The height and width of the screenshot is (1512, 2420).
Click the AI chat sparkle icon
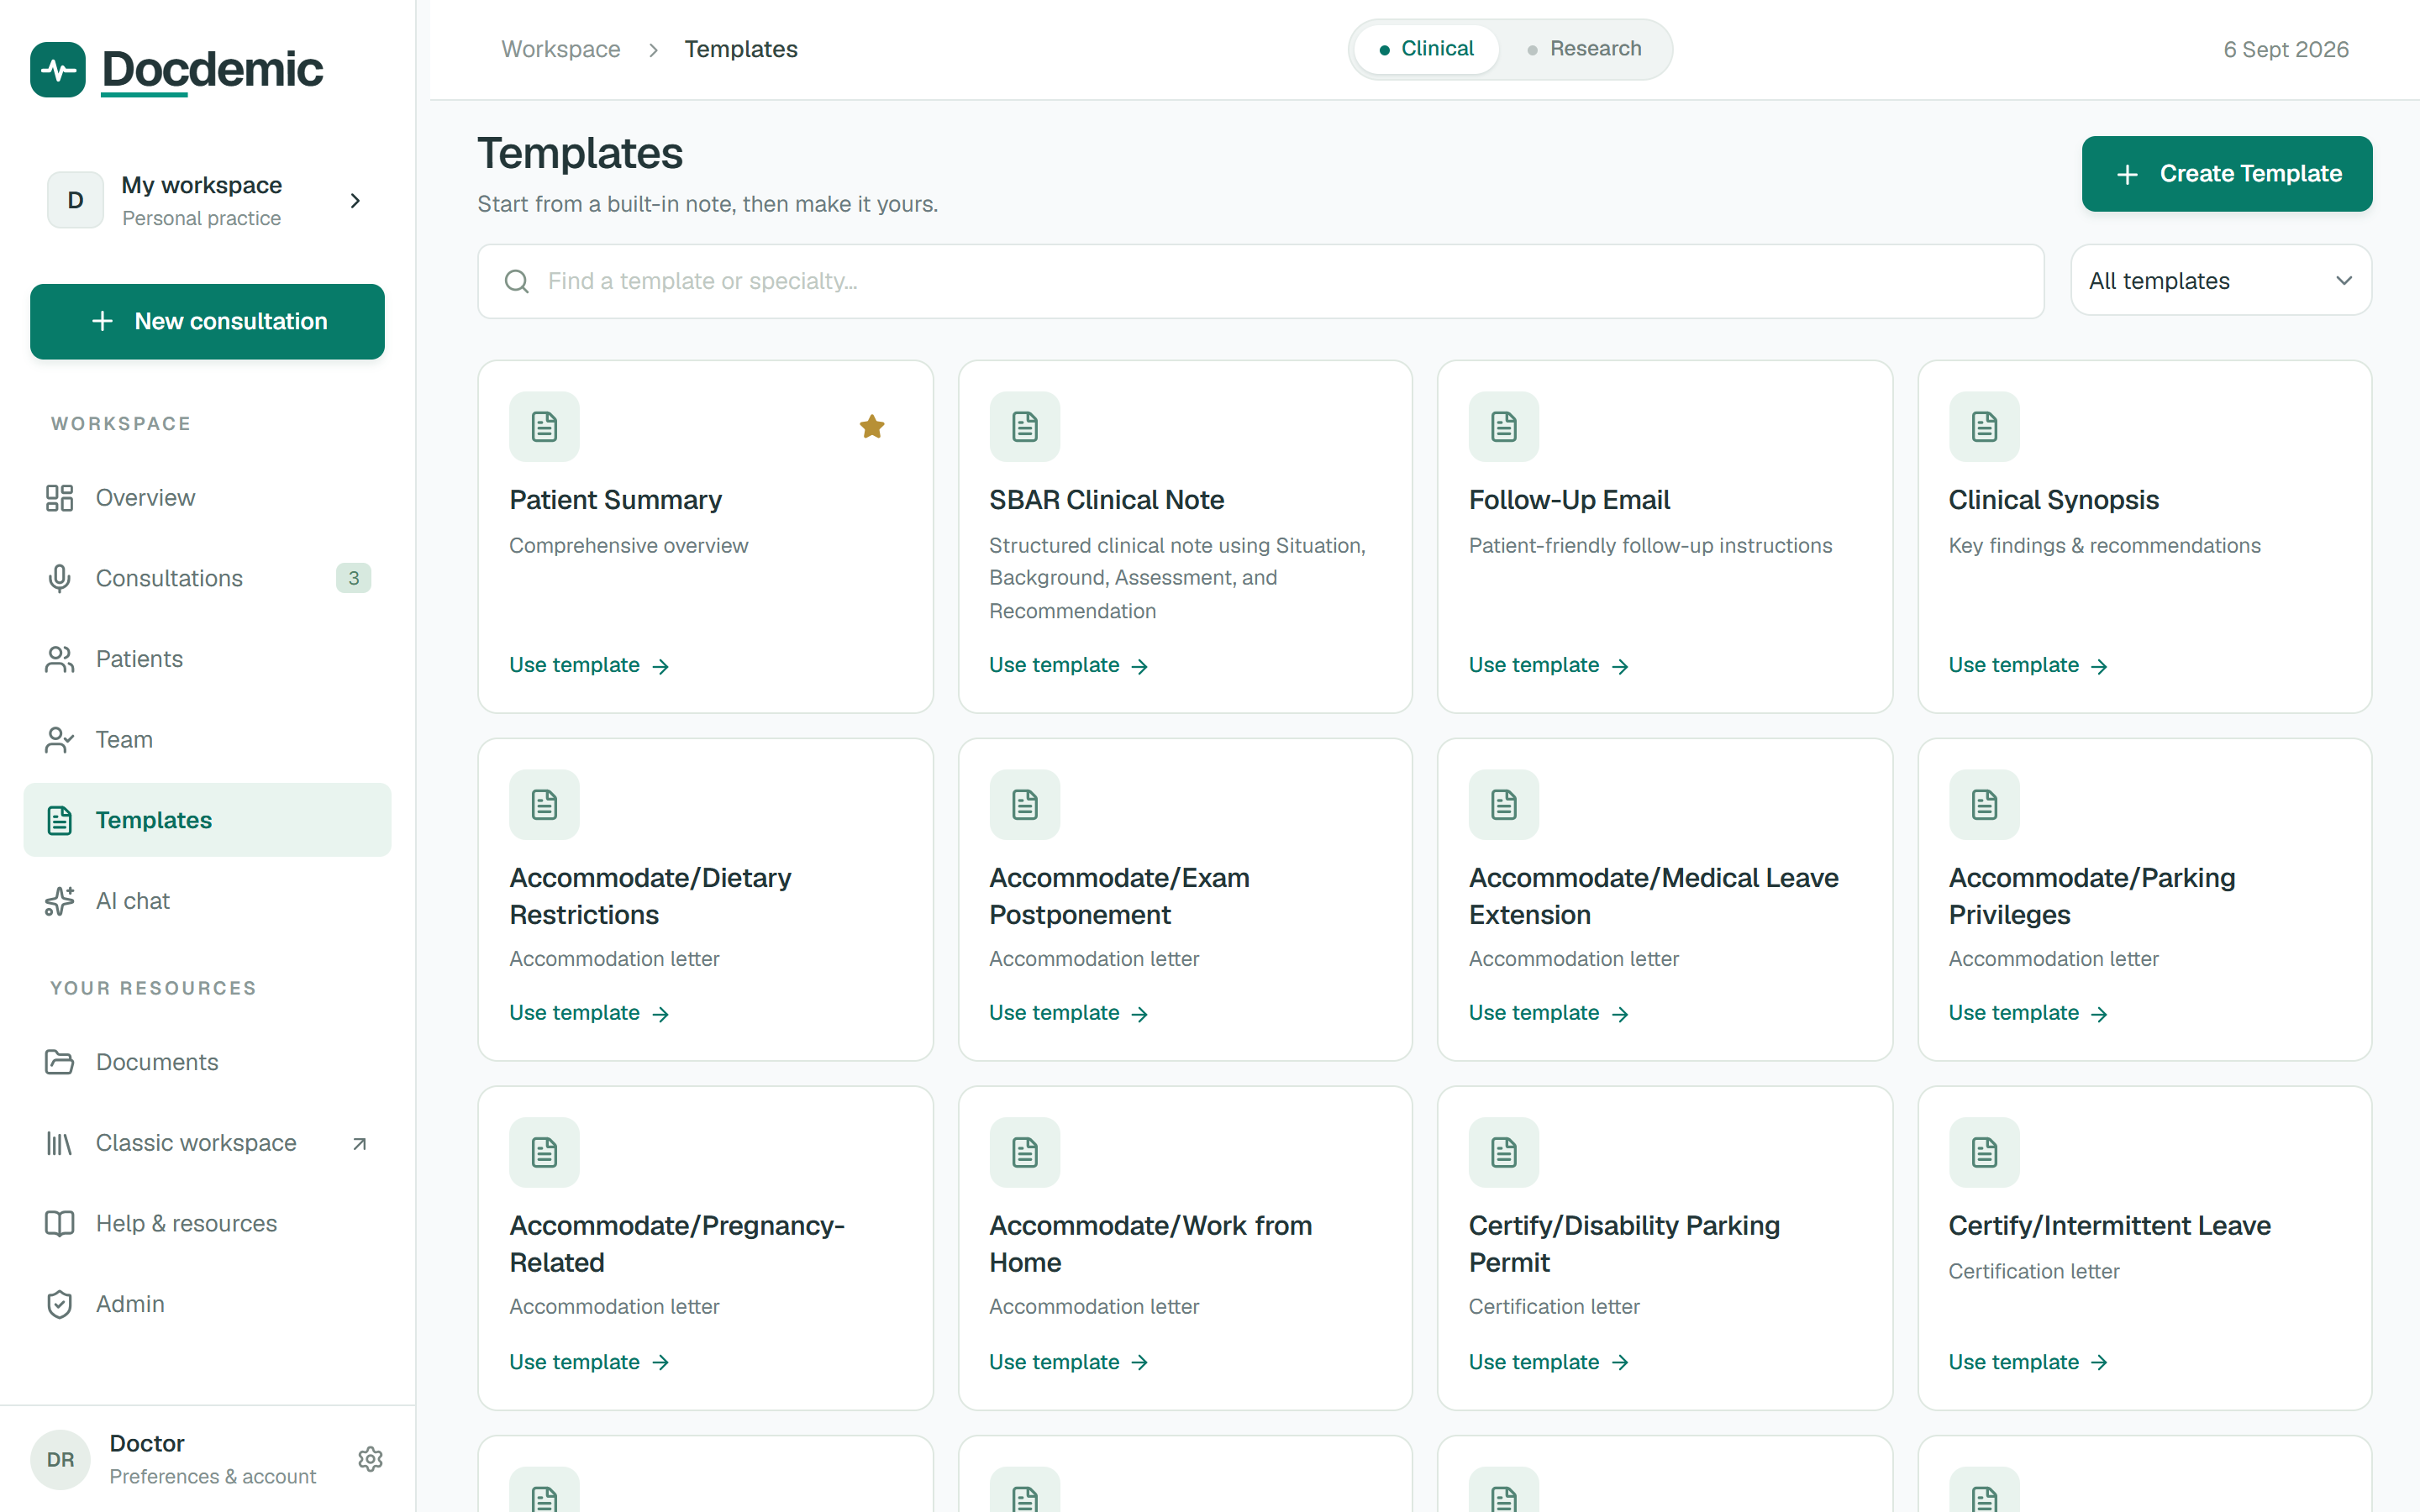tap(59, 901)
